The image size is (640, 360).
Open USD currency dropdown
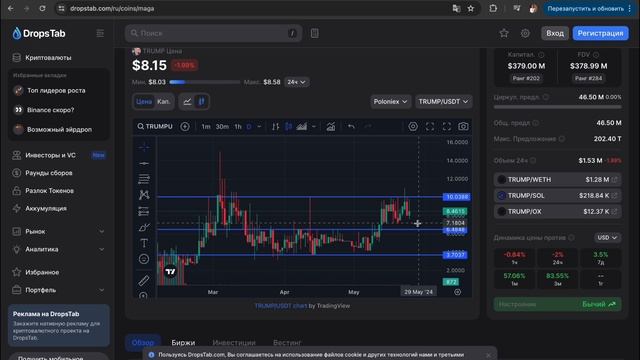(607, 238)
